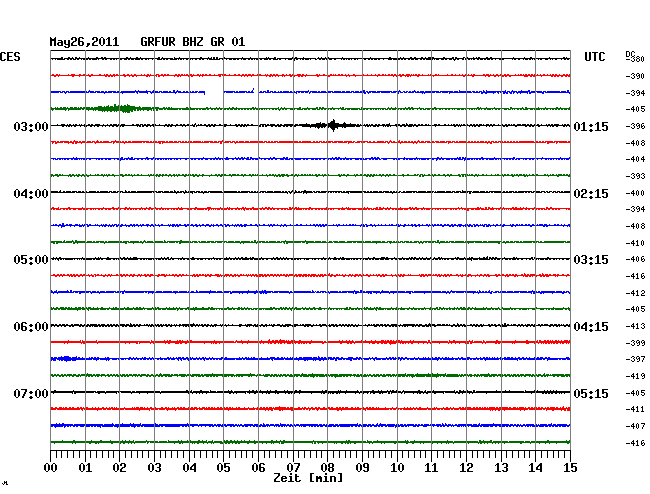The image size is (650, 494).
Task: Click the Zeit [min] axis title
Action: (308, 478)
